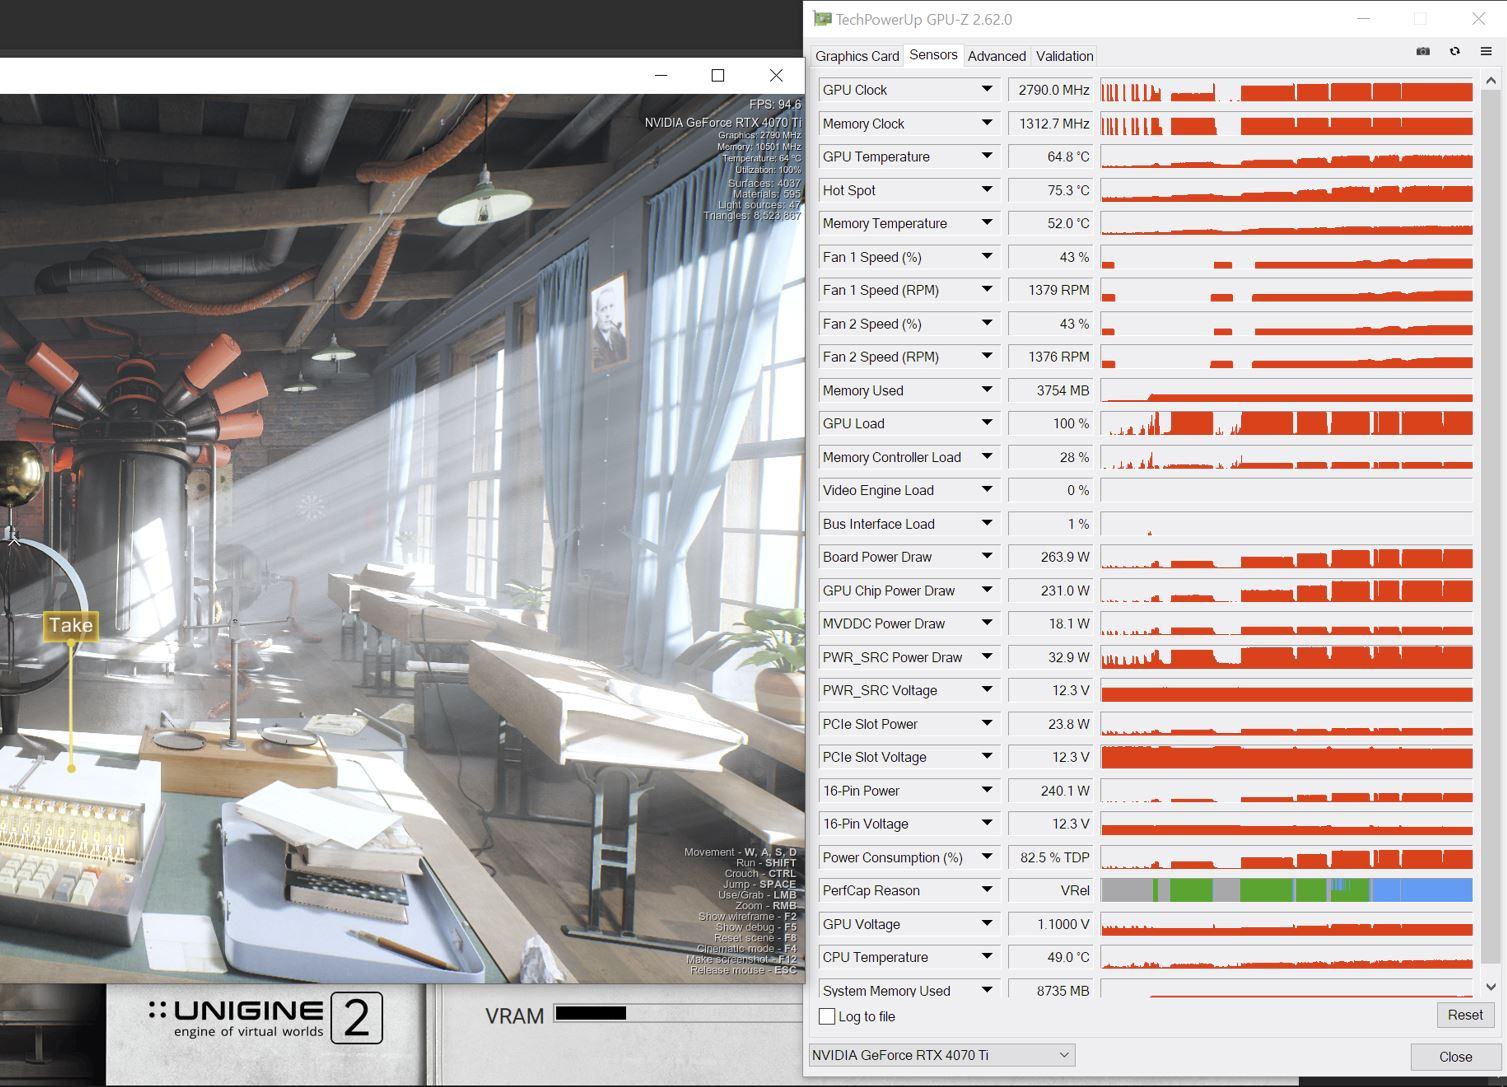Click the sensor list scroll down arrow
Screen dimensions: 1507x1087
(x=1491, y=987)
